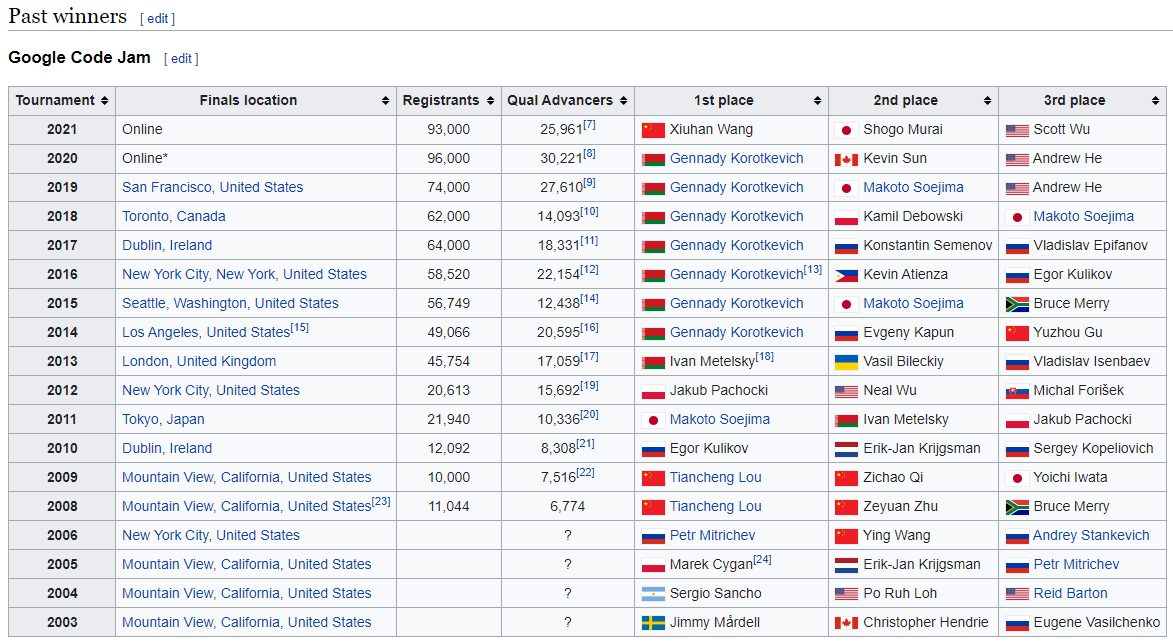
Task: Sort by Registrants column arrows
Action: 490,100
